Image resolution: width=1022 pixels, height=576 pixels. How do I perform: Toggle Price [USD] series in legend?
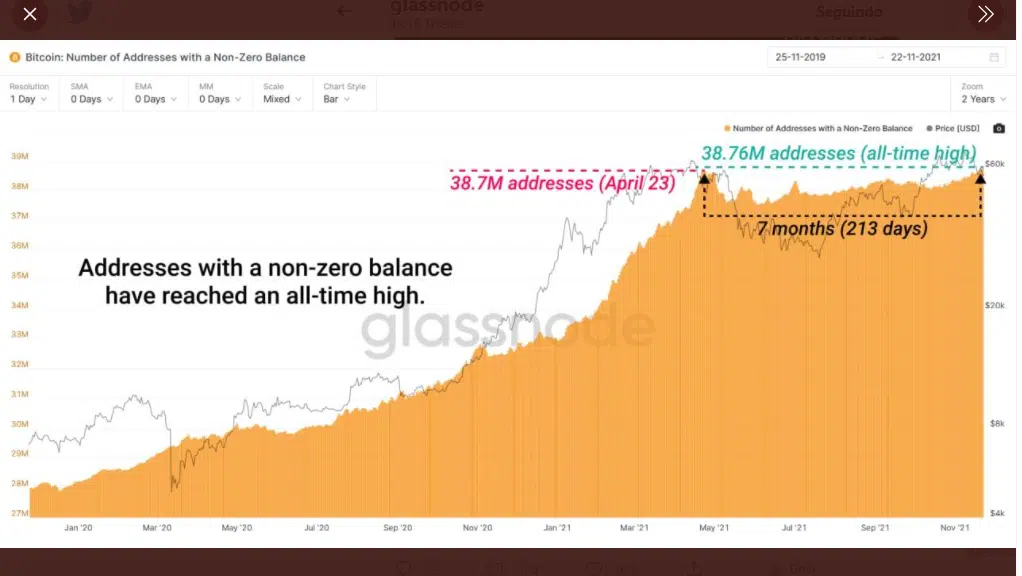coord(952,128)
